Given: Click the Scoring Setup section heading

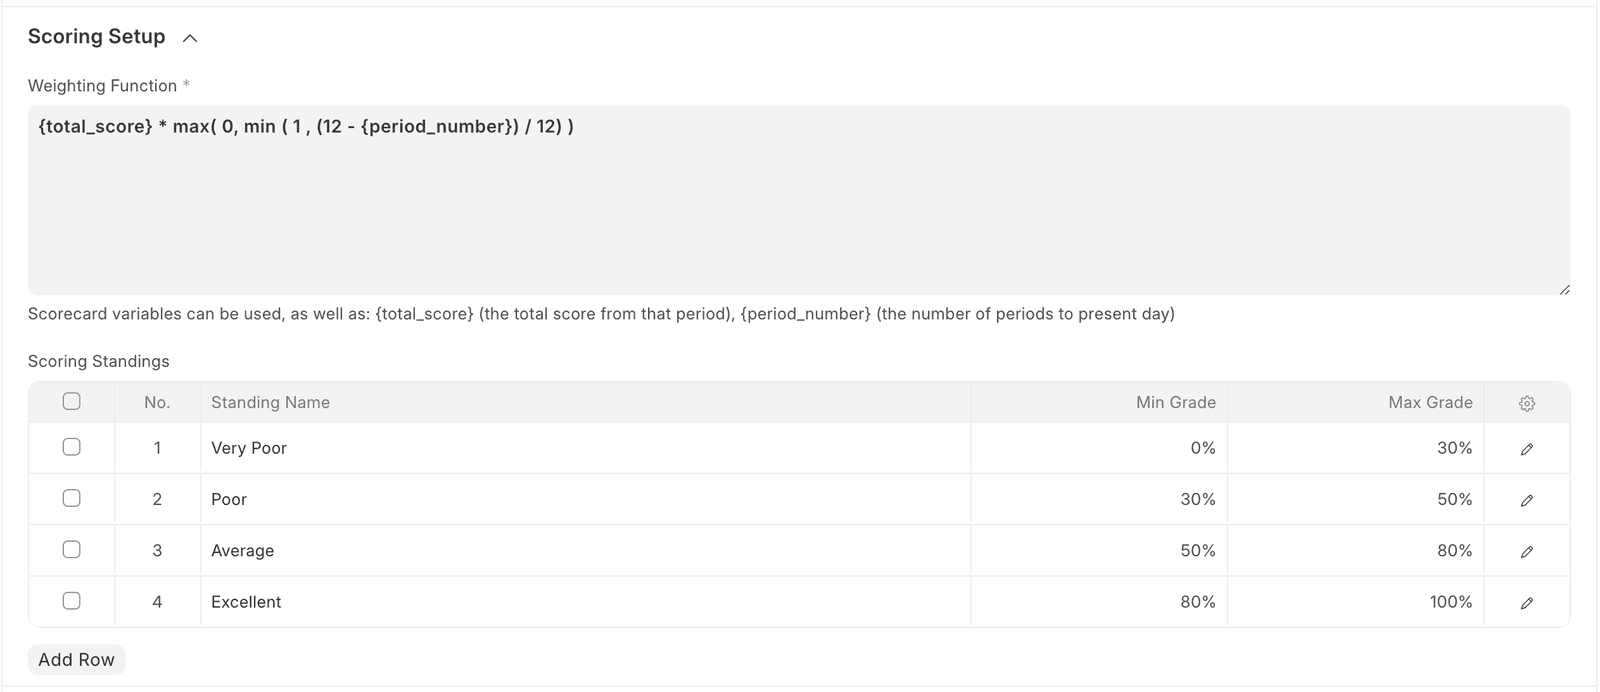Looking at the screenshot, I should tap(97, 37).
